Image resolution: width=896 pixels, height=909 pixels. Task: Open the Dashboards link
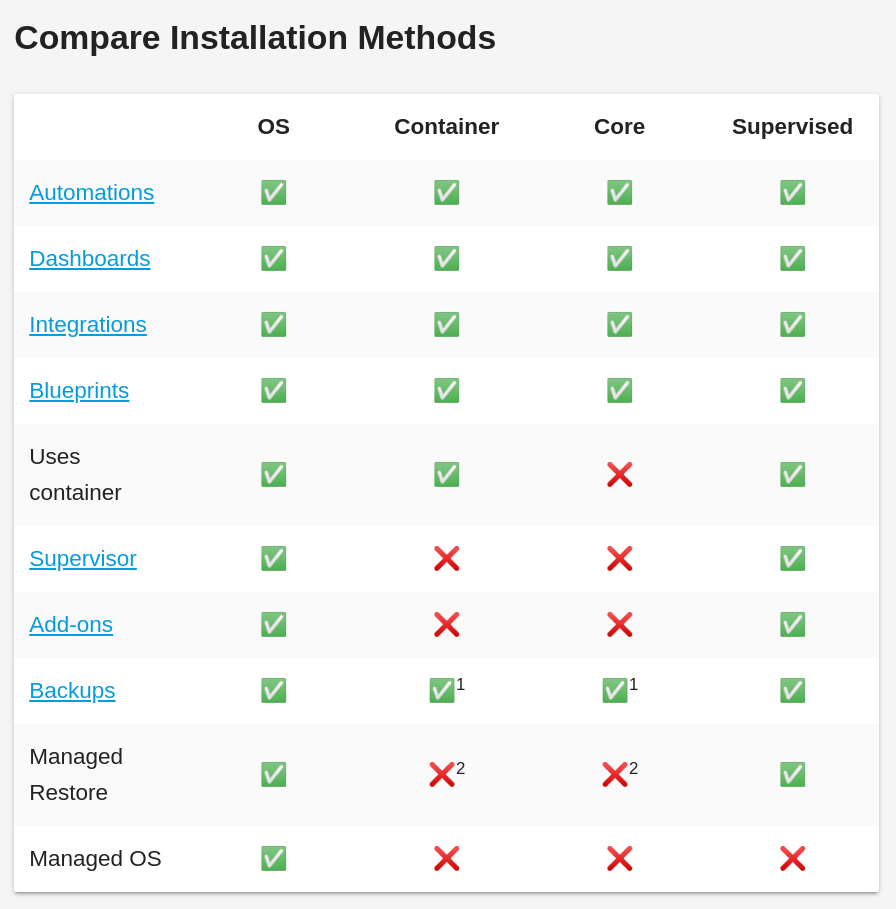coord(90,259)
